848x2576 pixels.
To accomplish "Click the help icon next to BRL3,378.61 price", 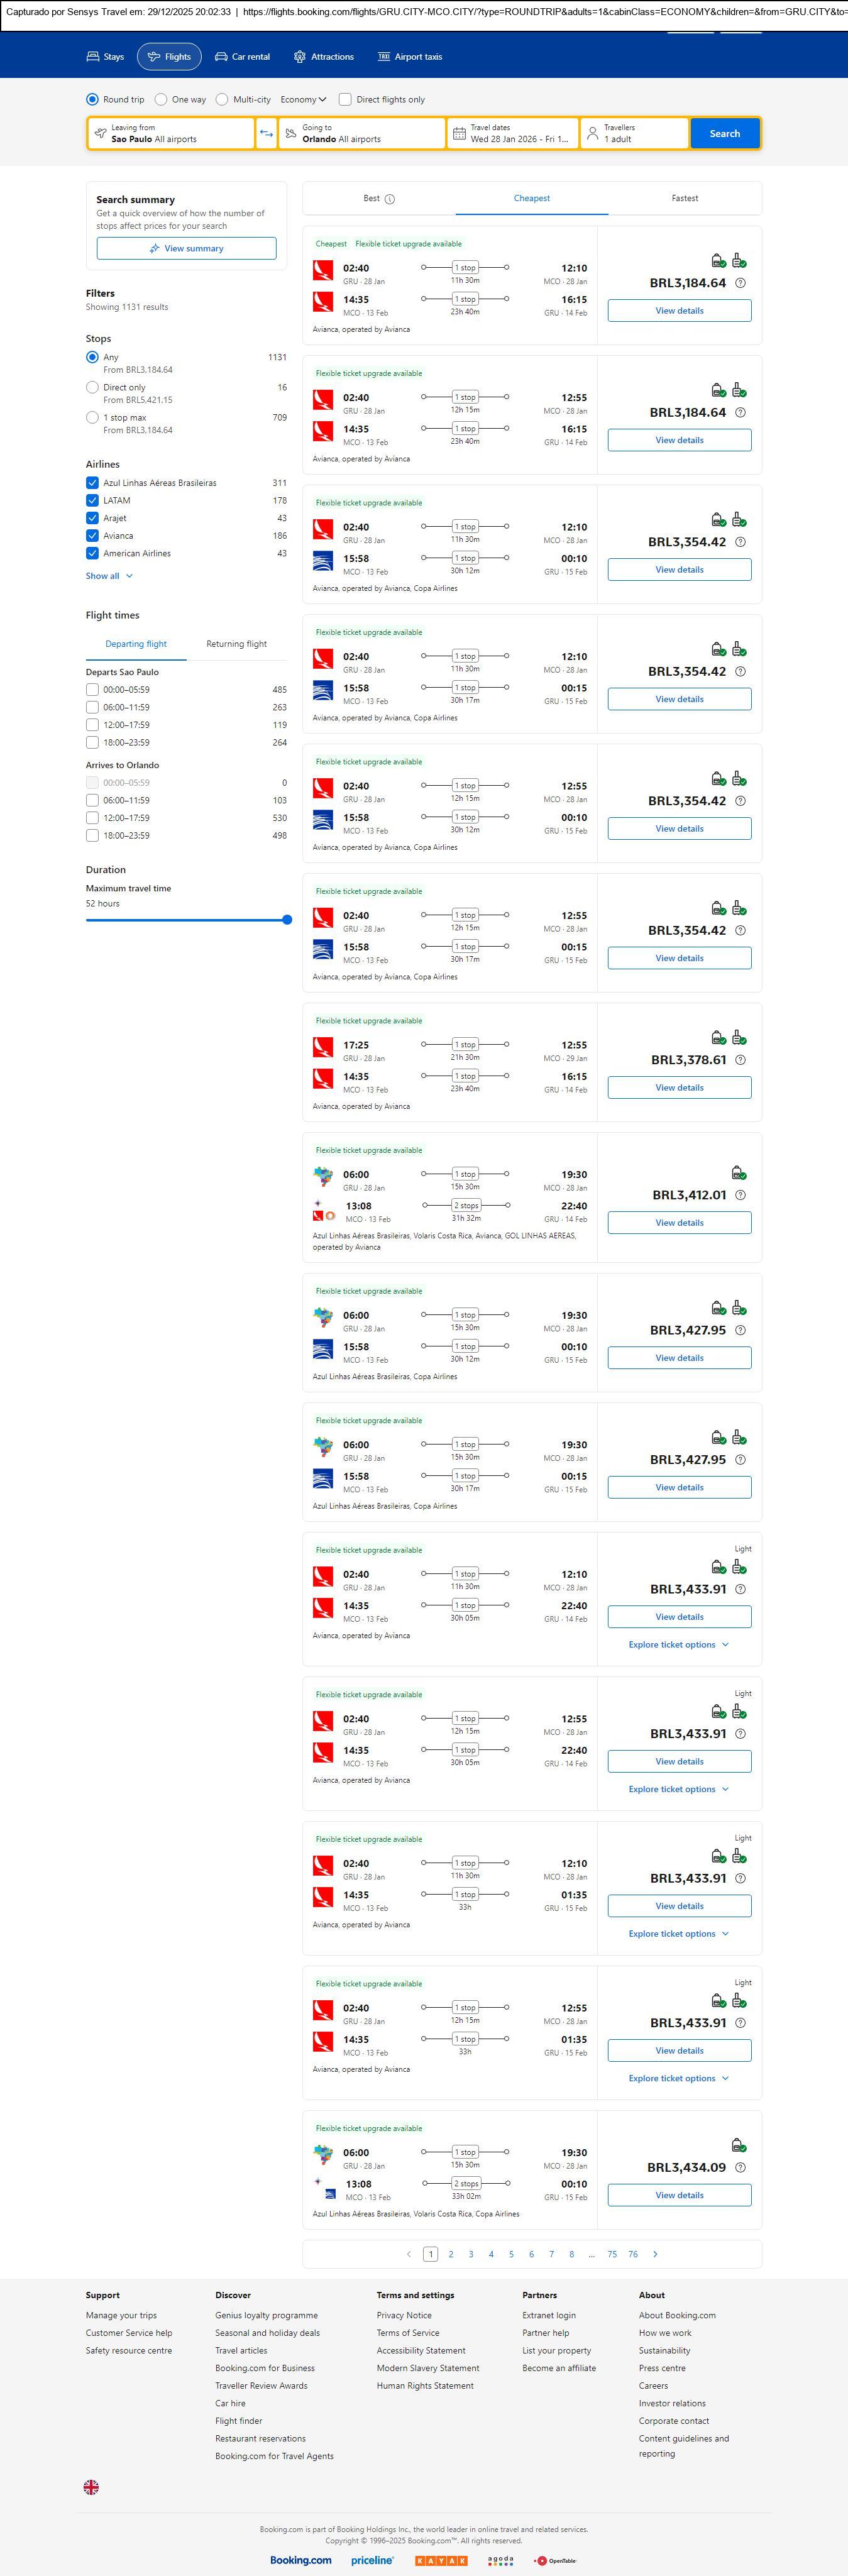I will [740, 1060].
